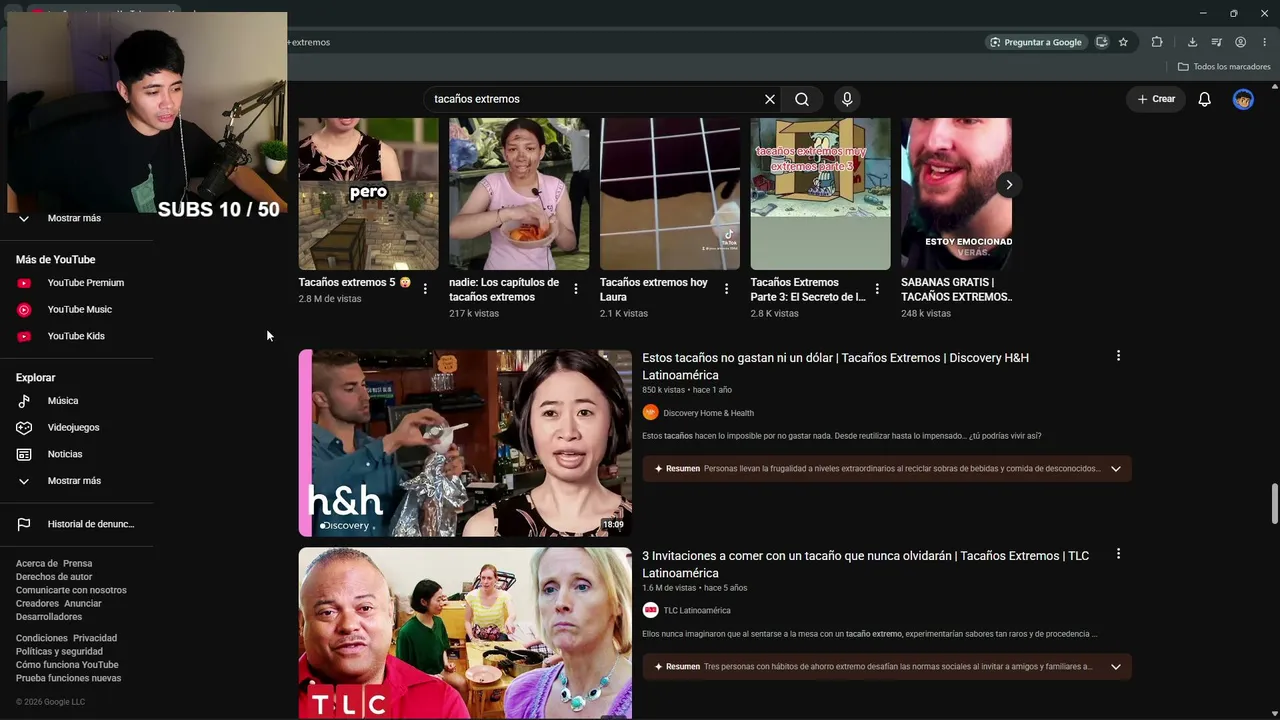Open the YouTube account avatar menu

(x=1243, y=99)
